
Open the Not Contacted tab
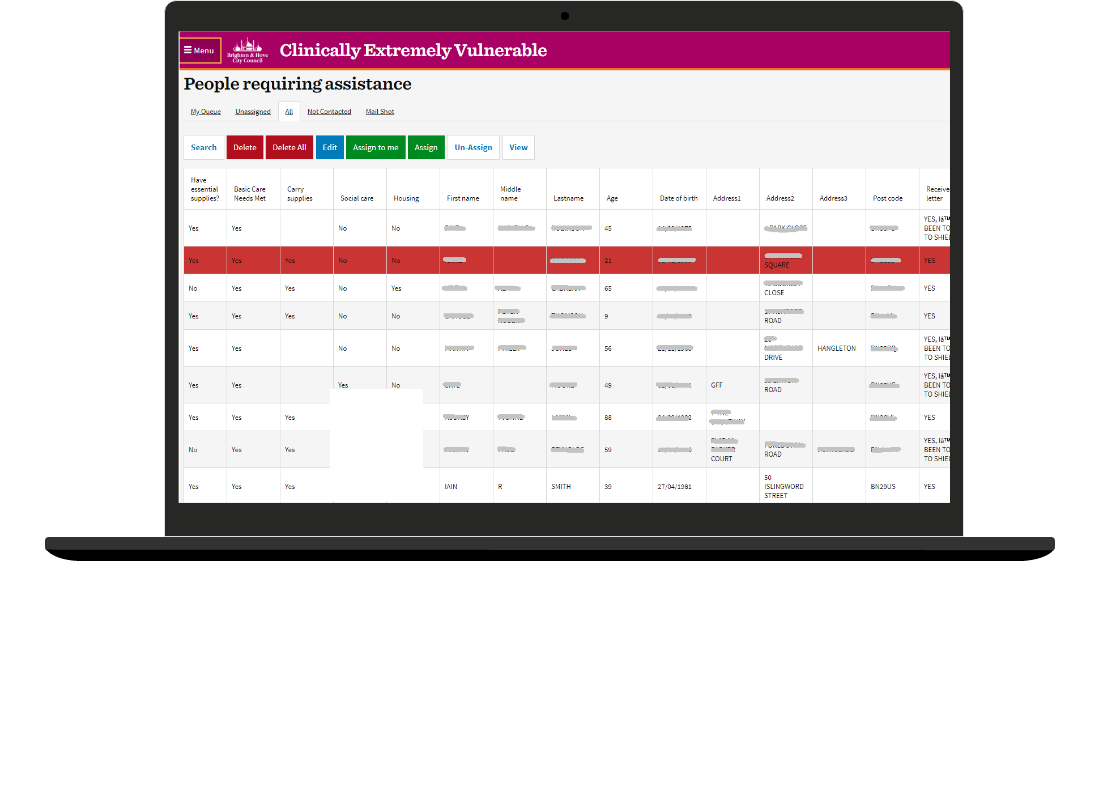click(329, 112)
